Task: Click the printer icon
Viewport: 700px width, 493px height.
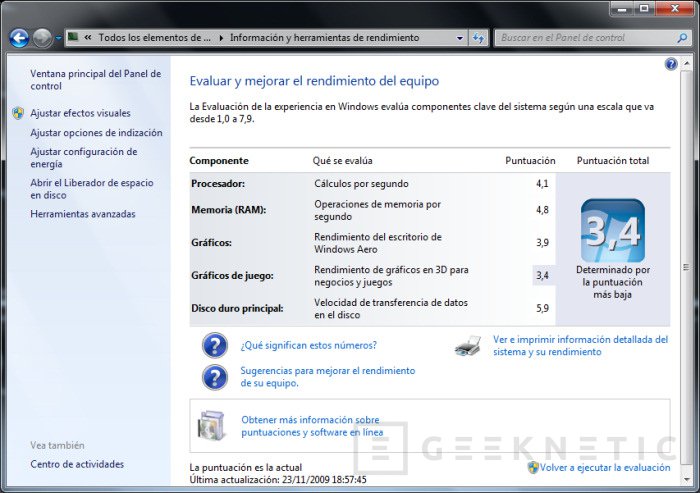Action: point(468,346)
